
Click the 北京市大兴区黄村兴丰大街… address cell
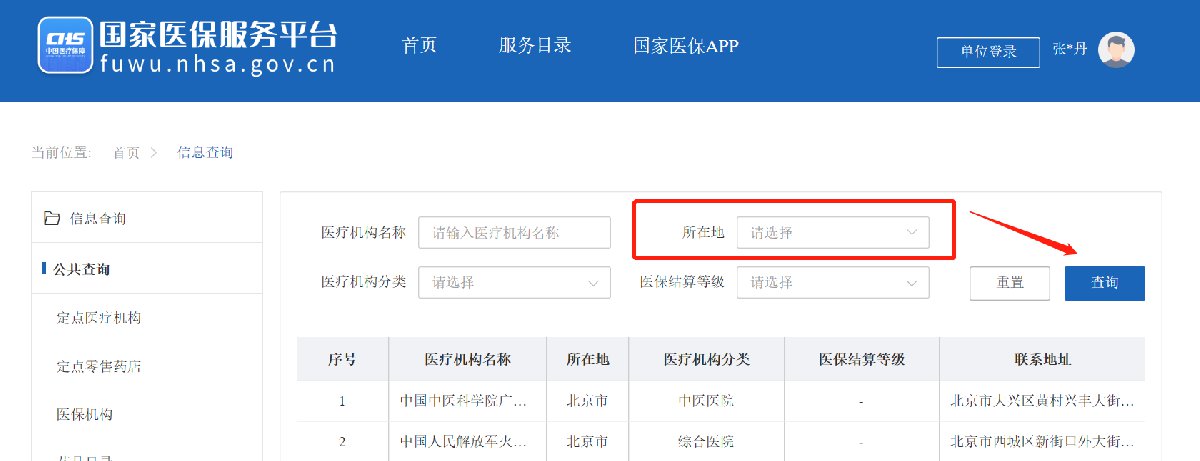[1042, 401]
